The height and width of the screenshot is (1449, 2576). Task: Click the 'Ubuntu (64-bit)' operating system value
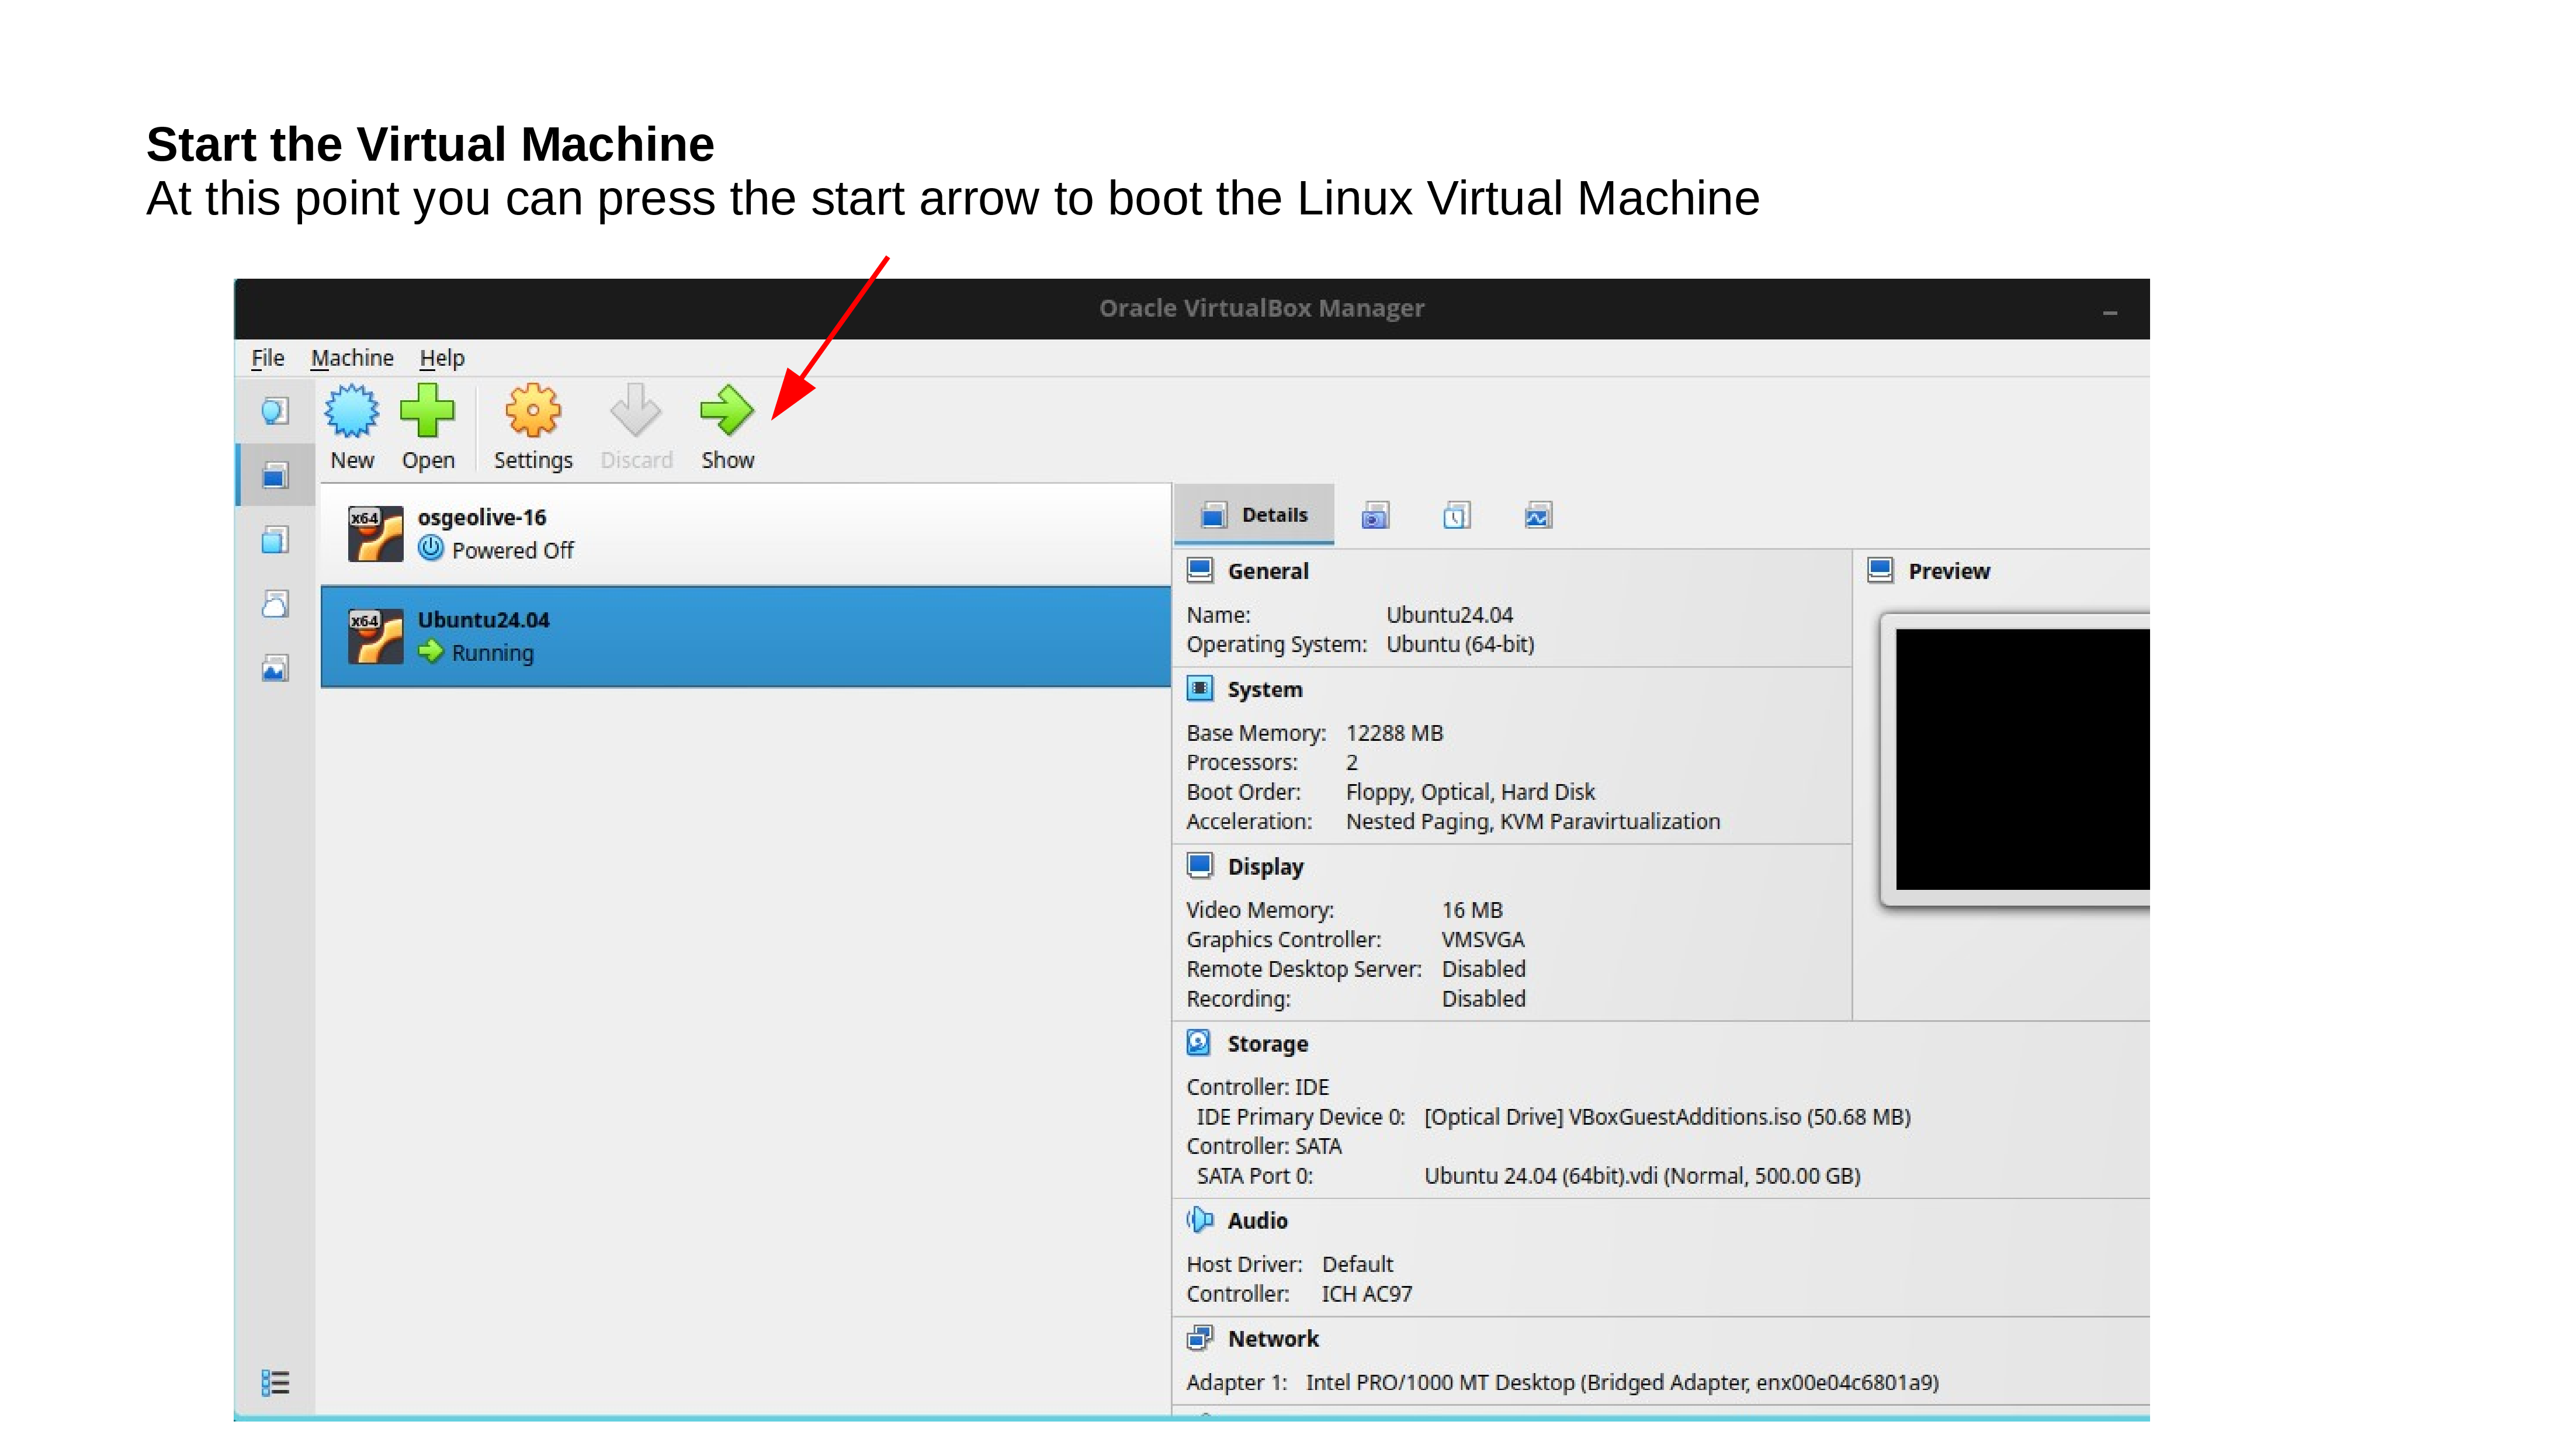click(1460, 644)
